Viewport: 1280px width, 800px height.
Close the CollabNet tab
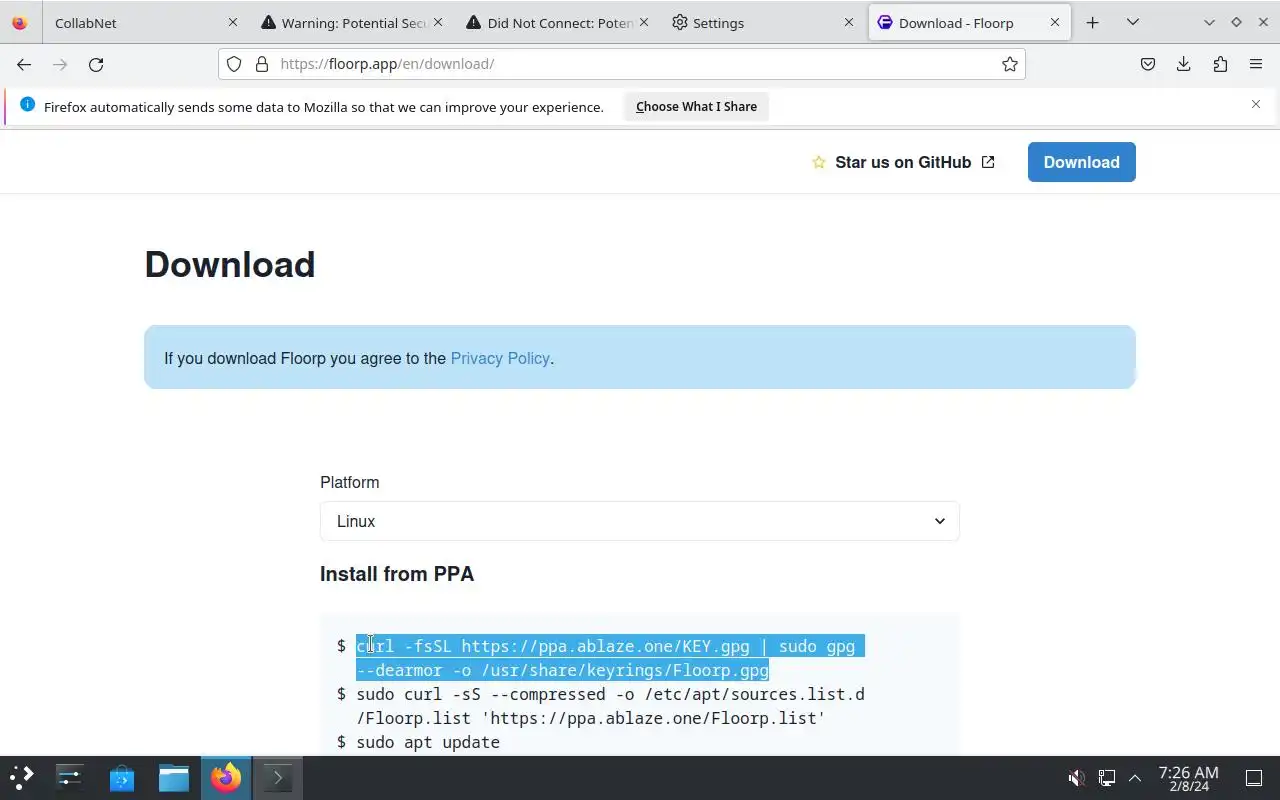tap(233, 22)
